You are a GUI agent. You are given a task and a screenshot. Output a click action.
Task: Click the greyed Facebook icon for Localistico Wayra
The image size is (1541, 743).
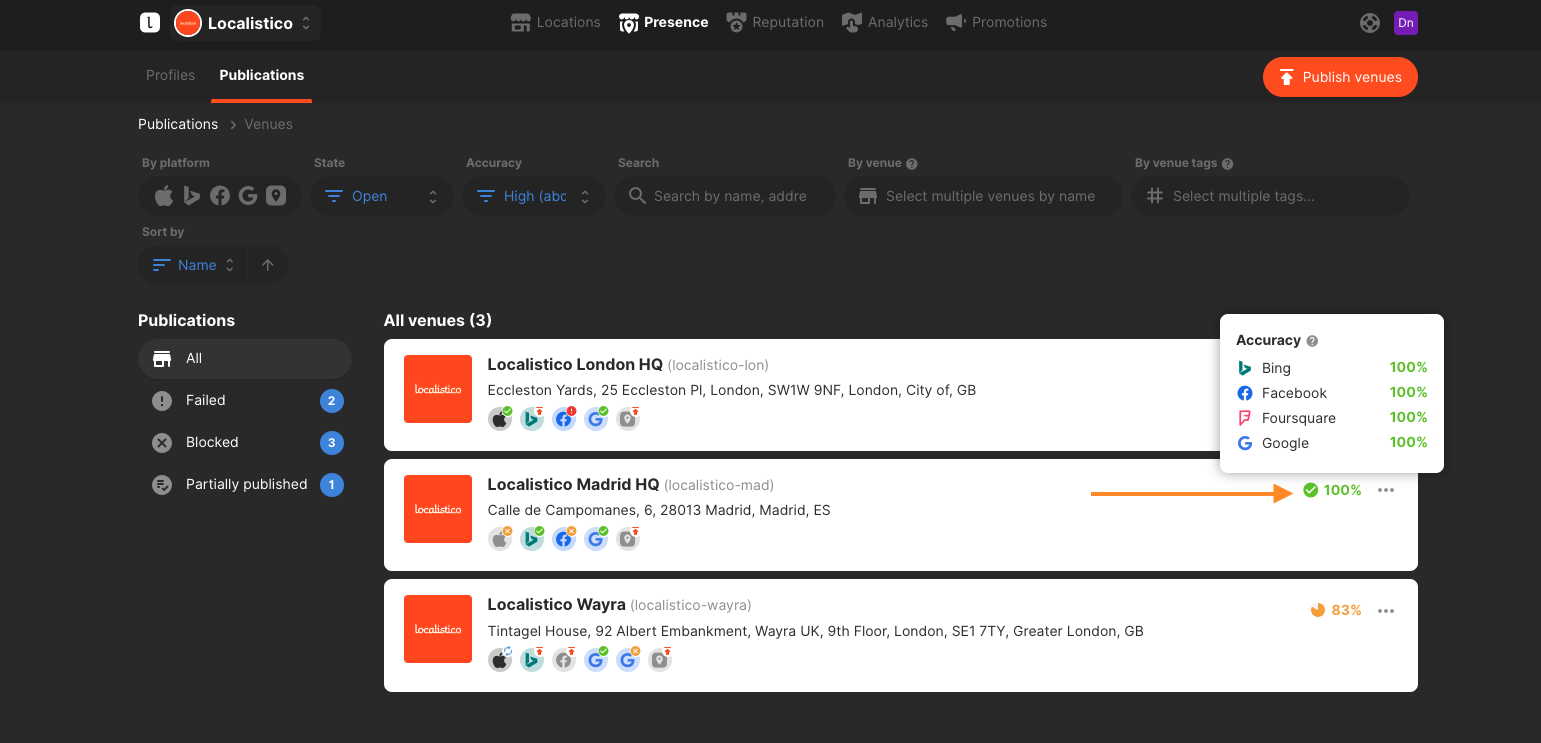563,659
